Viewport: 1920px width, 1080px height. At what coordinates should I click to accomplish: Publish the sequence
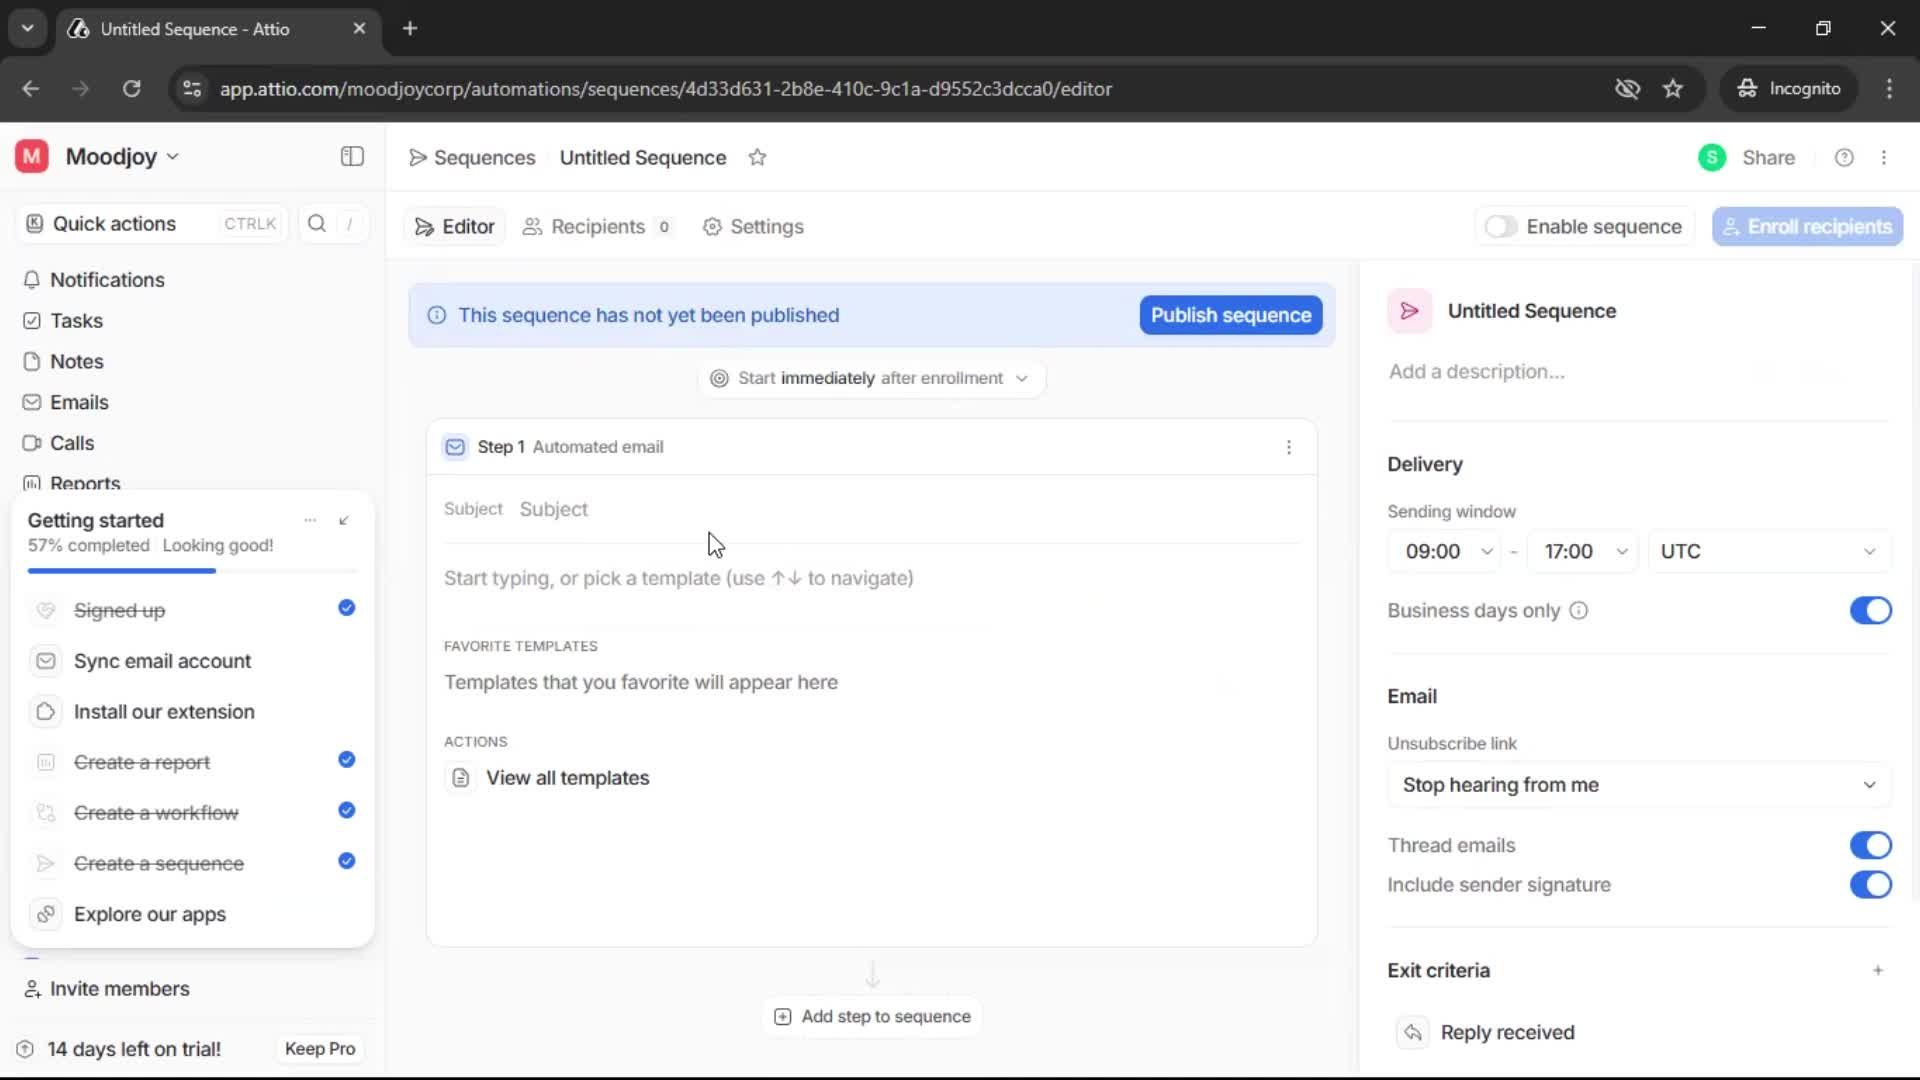[1229, 315]
